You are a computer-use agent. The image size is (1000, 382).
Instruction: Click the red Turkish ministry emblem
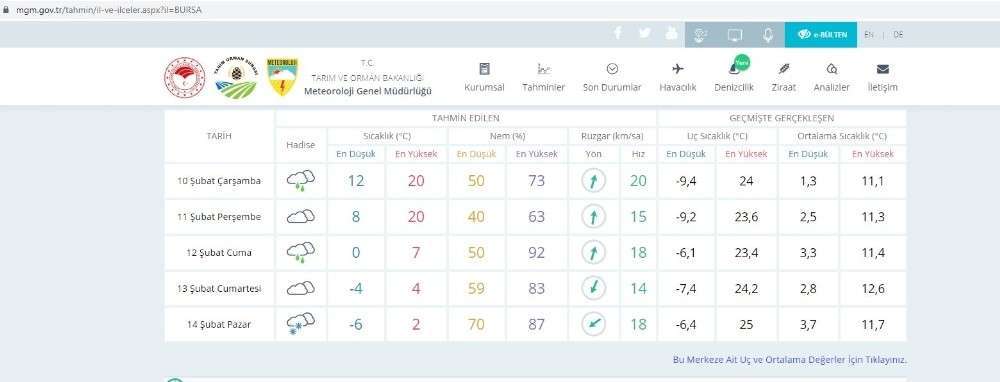pyautogui.click(x=185, y=77)
